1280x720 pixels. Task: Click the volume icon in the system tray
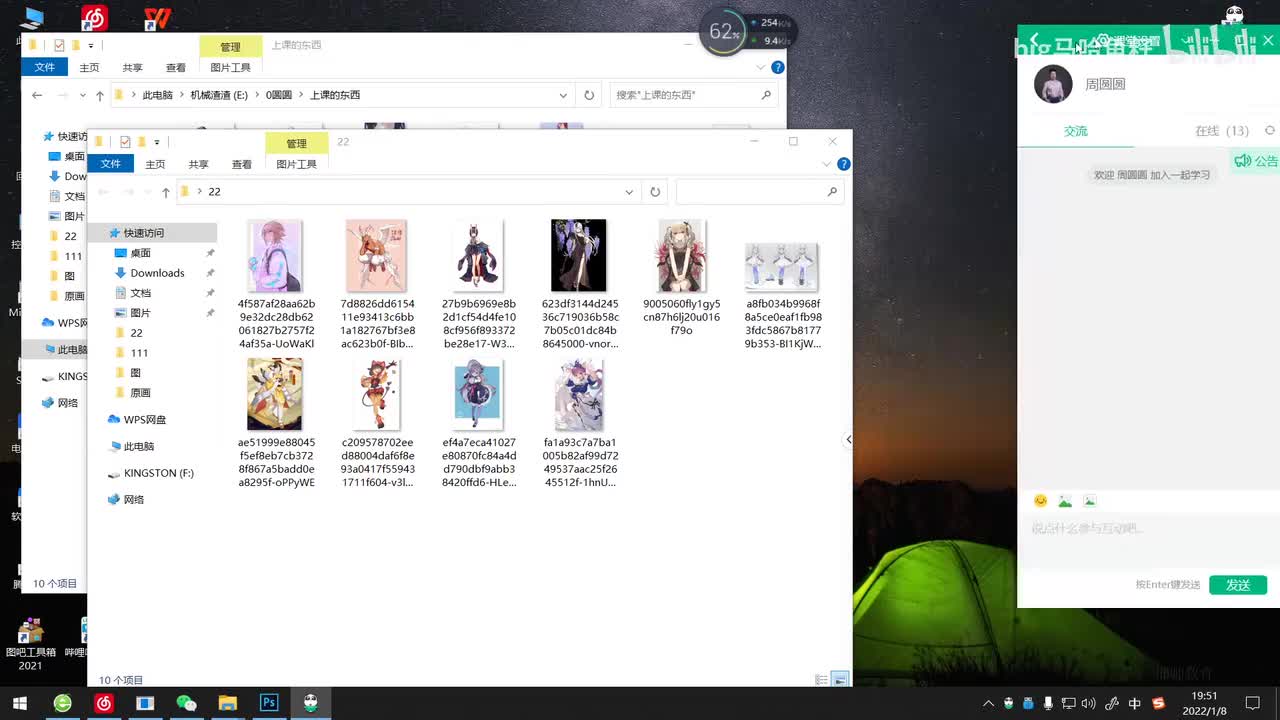[1088, 703]
